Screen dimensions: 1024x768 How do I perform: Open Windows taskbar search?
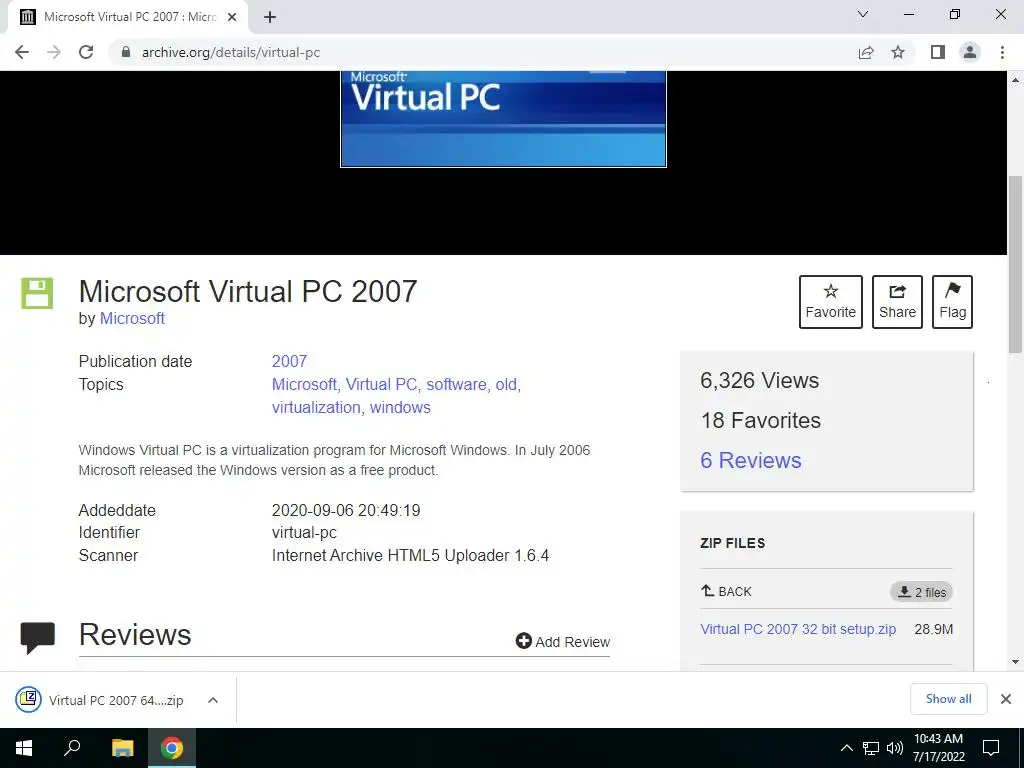point(72,748)
